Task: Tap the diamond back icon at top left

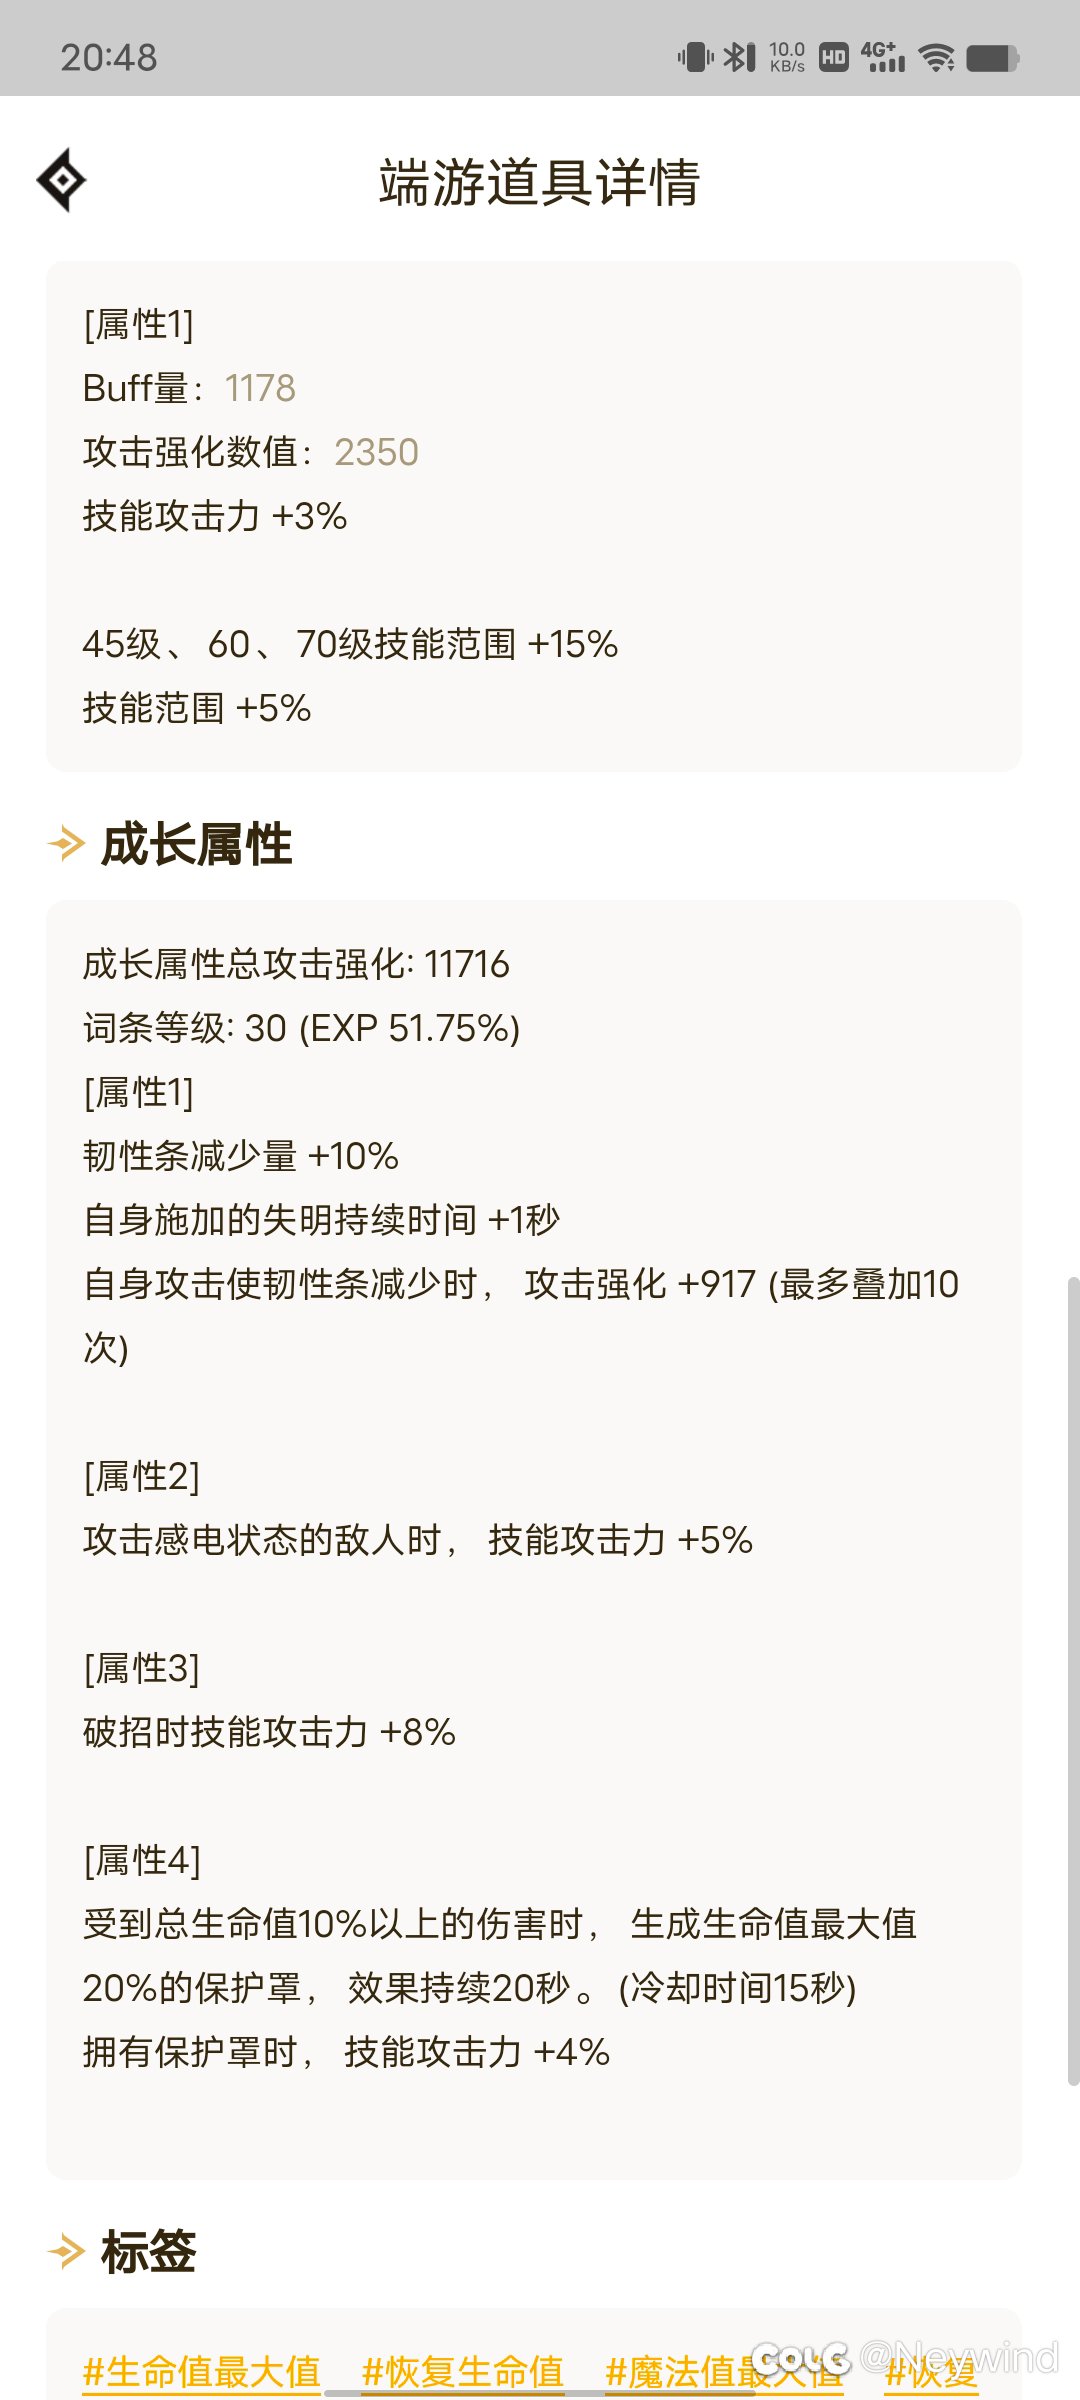Action: [62, 180]
